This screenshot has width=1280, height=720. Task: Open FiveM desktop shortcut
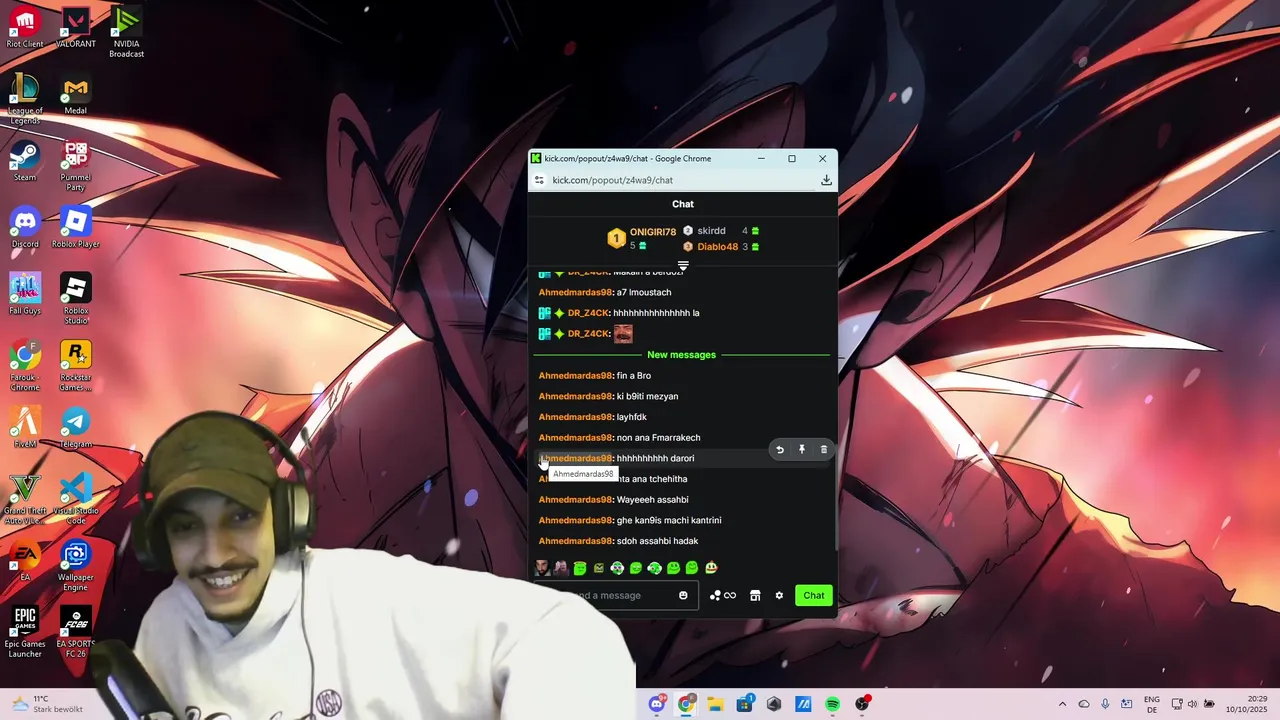pyautogui.click(x=25, y=428)
